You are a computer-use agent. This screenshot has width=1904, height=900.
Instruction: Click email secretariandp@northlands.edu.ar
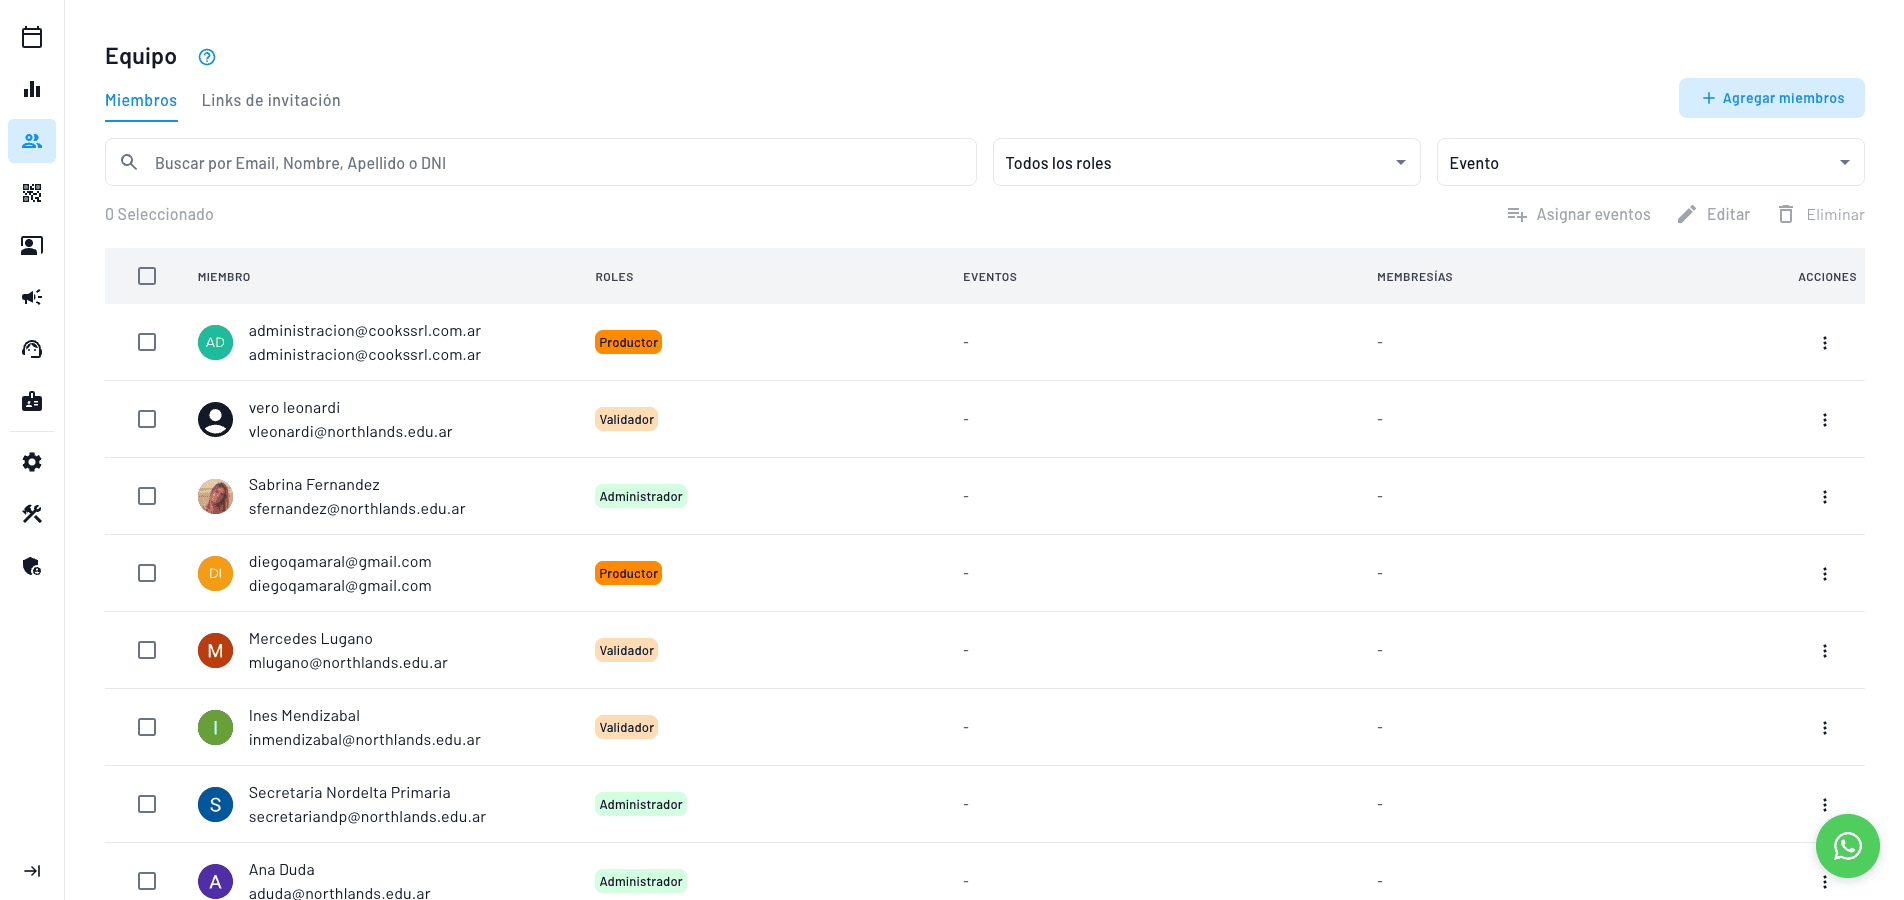pos(367,817)
